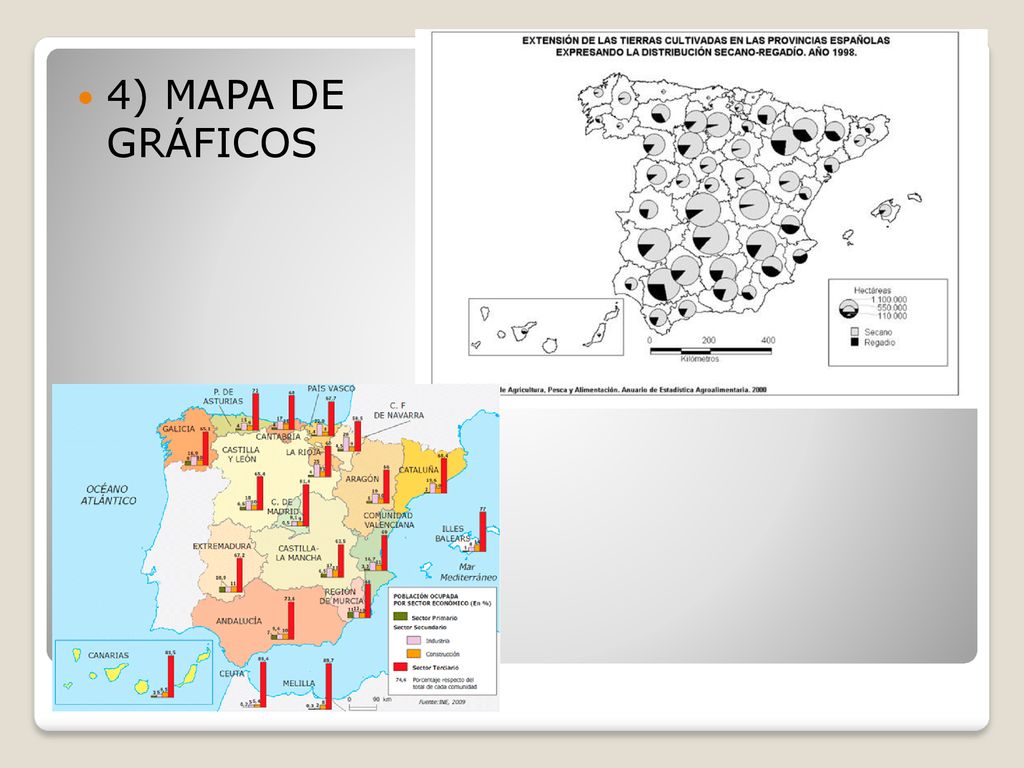1024x768 pixels.
Task: Click the "Sector Primario" legend label
Action: 434,617
